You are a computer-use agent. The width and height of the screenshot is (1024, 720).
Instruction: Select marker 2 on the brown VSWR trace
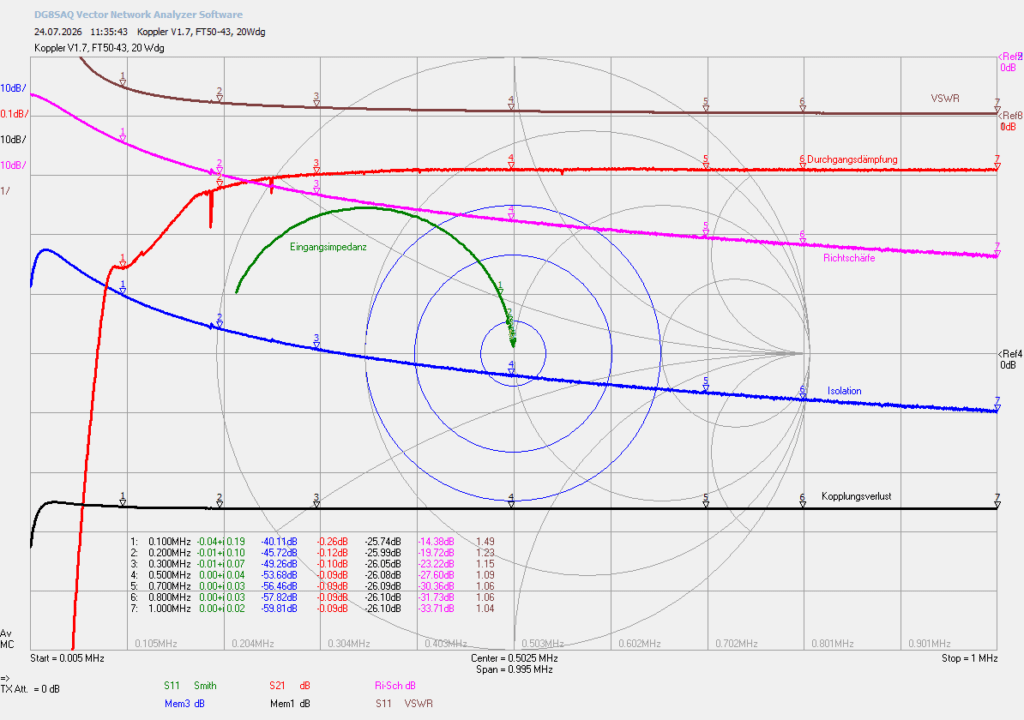[x=219, y=95]
